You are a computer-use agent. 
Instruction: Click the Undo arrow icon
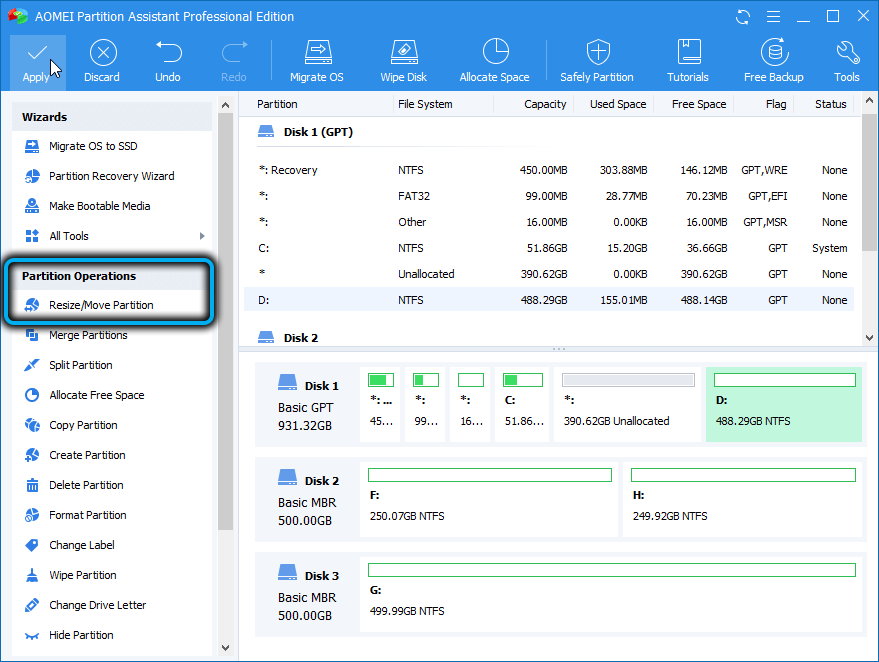pos(168,53)
